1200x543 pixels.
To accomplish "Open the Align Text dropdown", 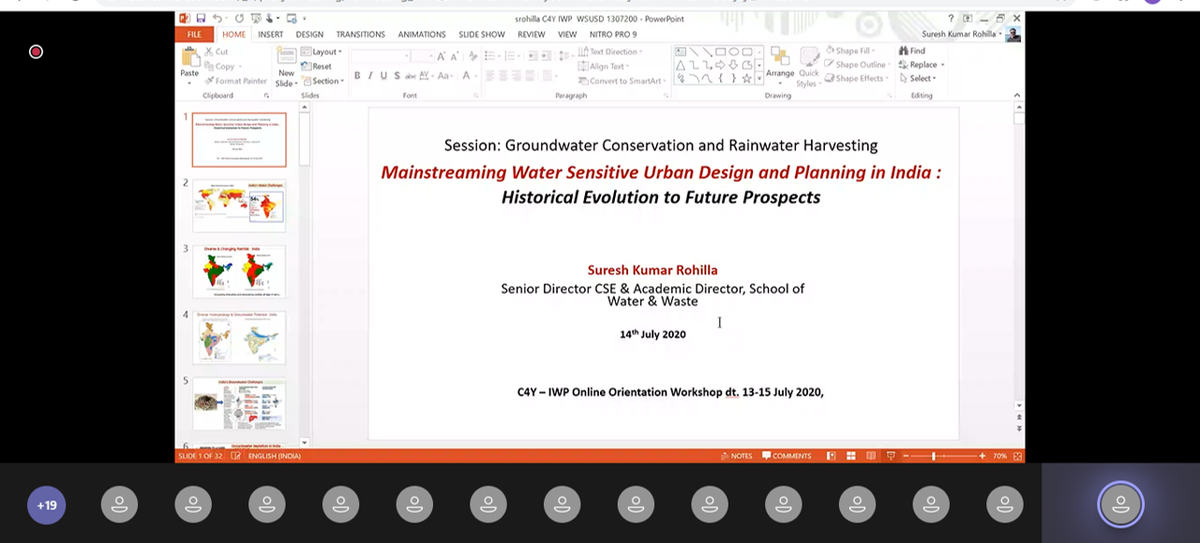I will tap(603, 67).
